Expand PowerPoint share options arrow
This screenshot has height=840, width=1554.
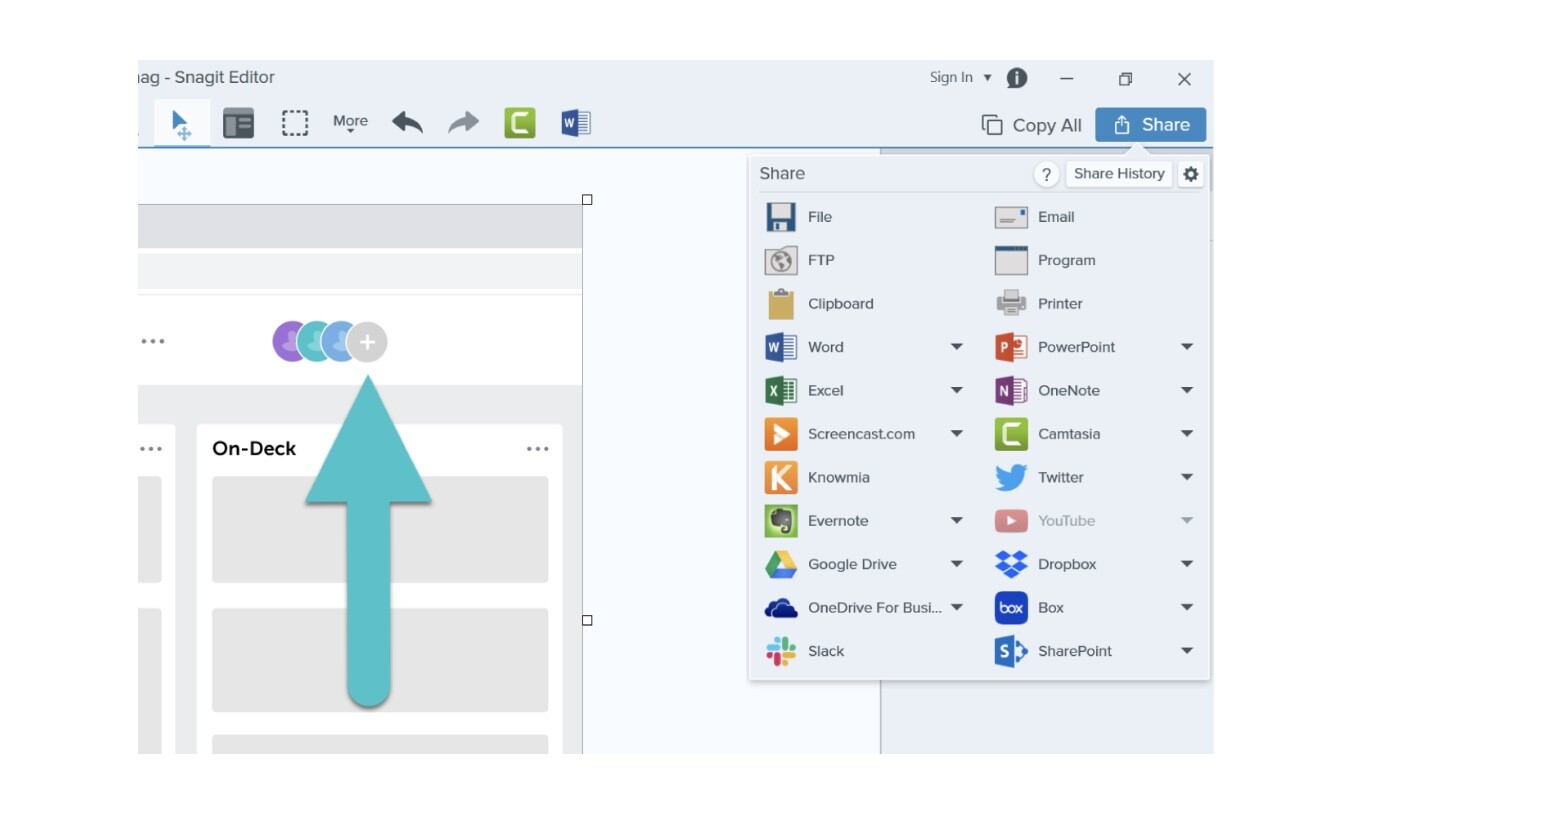click(1187, 347)
